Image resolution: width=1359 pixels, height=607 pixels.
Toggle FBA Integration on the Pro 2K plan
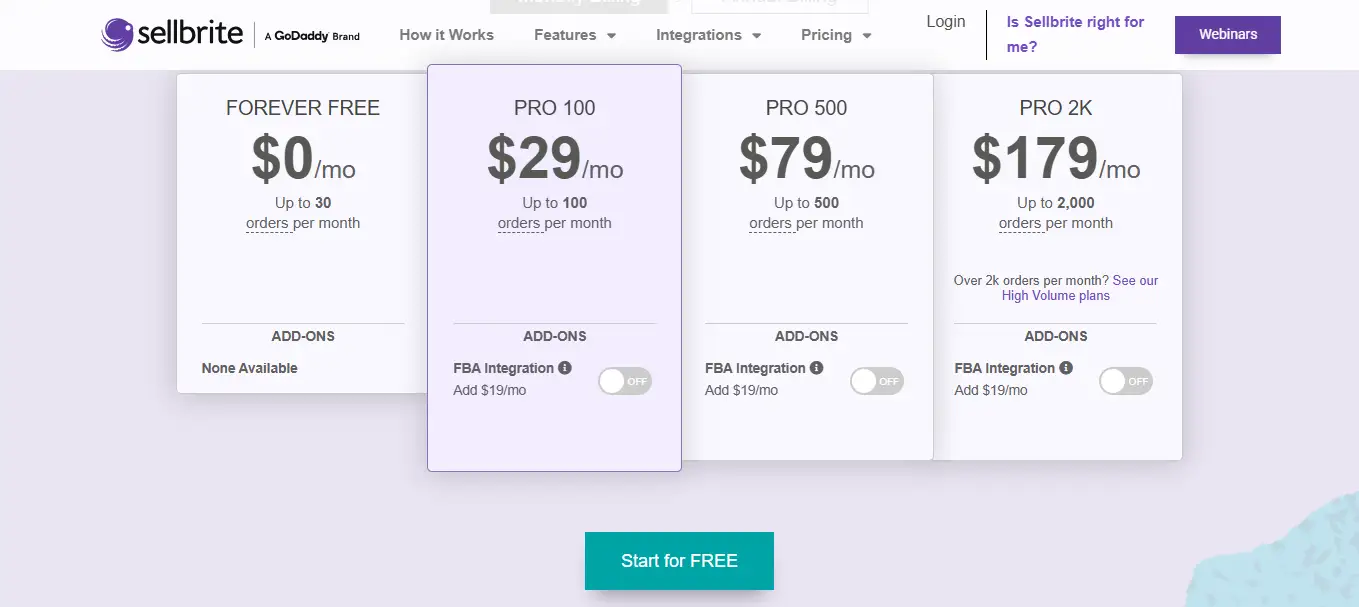click(1125, 381)
